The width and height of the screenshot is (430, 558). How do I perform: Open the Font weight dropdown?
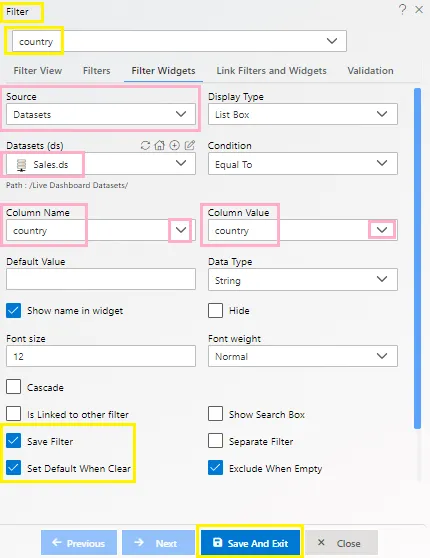tap(303, 356)
